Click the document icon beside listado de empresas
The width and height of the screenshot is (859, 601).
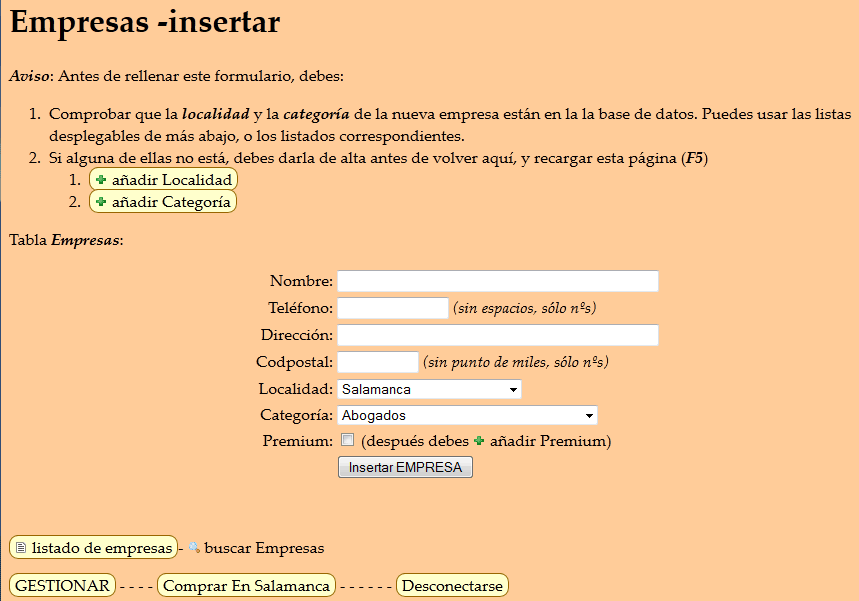[21, 548]
